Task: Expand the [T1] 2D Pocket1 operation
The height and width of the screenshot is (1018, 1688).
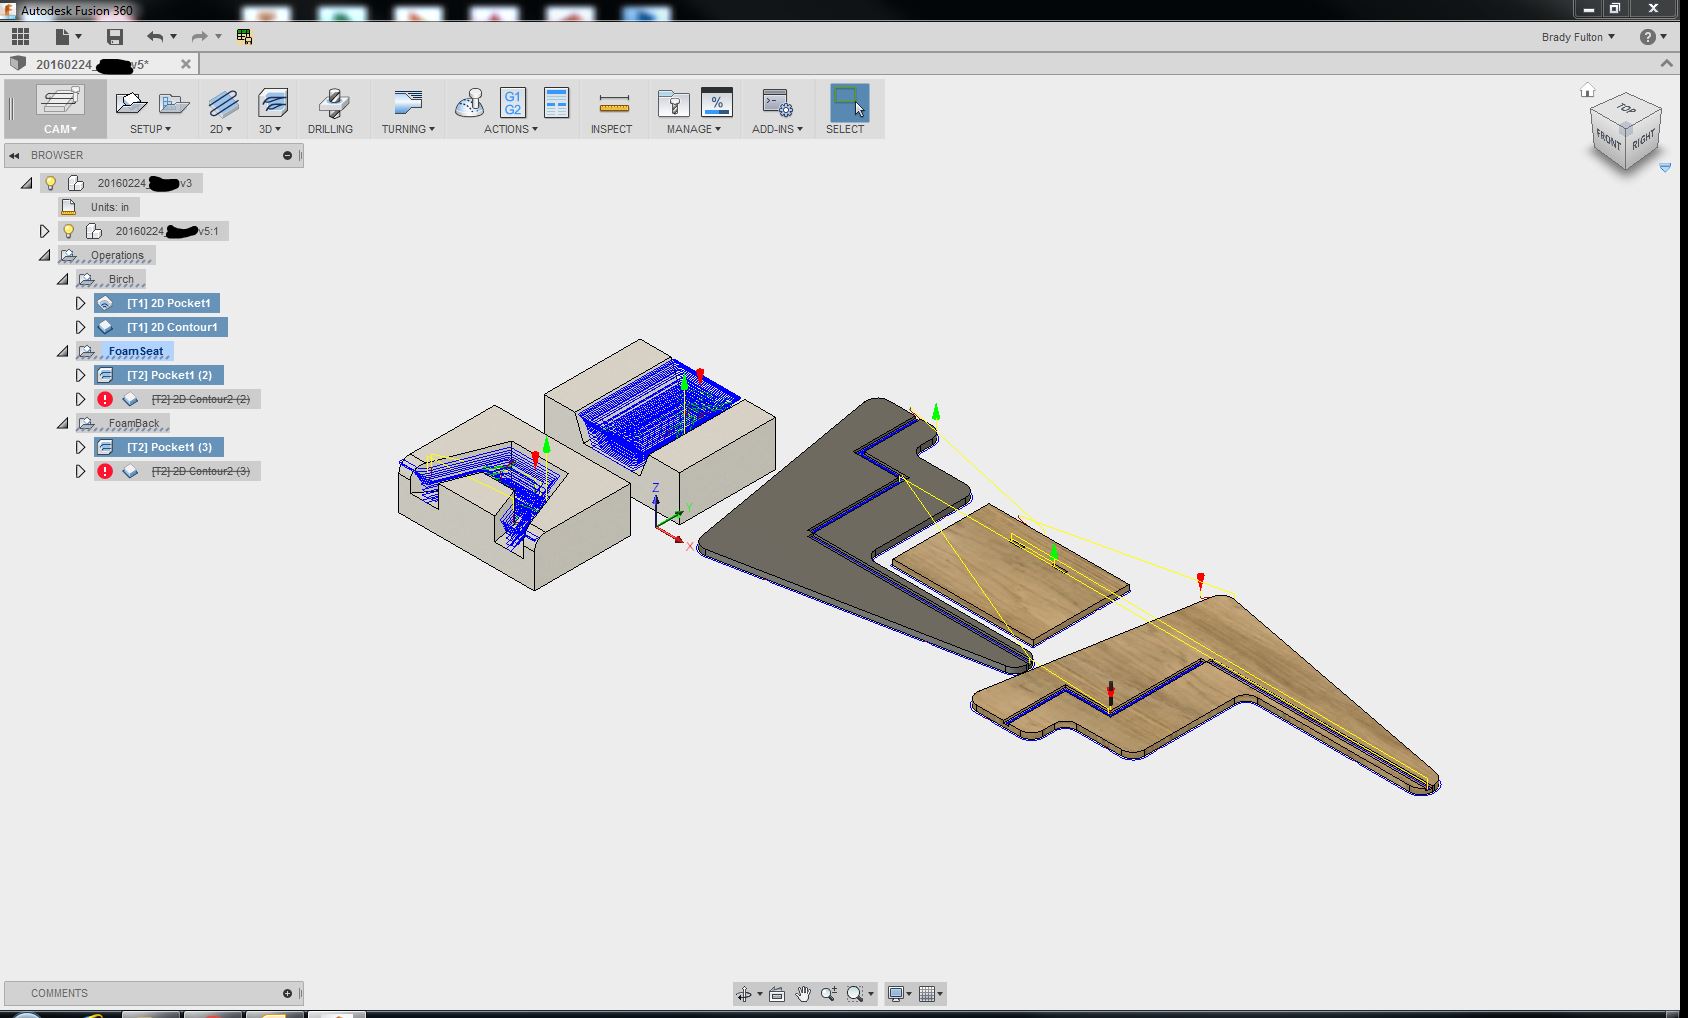Action: coord(81,303)
